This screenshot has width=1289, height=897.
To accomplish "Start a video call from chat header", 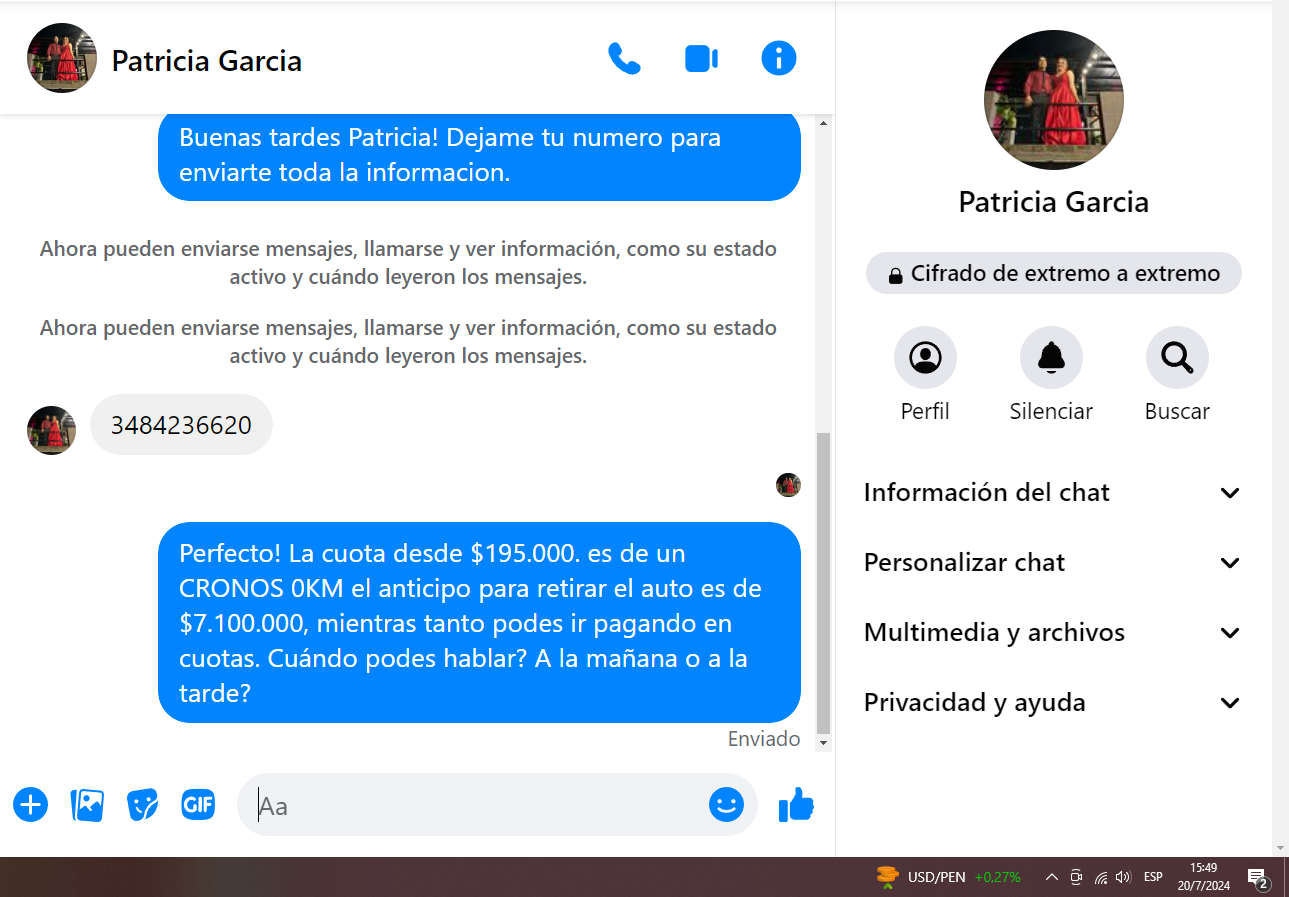I will point(701,59).
